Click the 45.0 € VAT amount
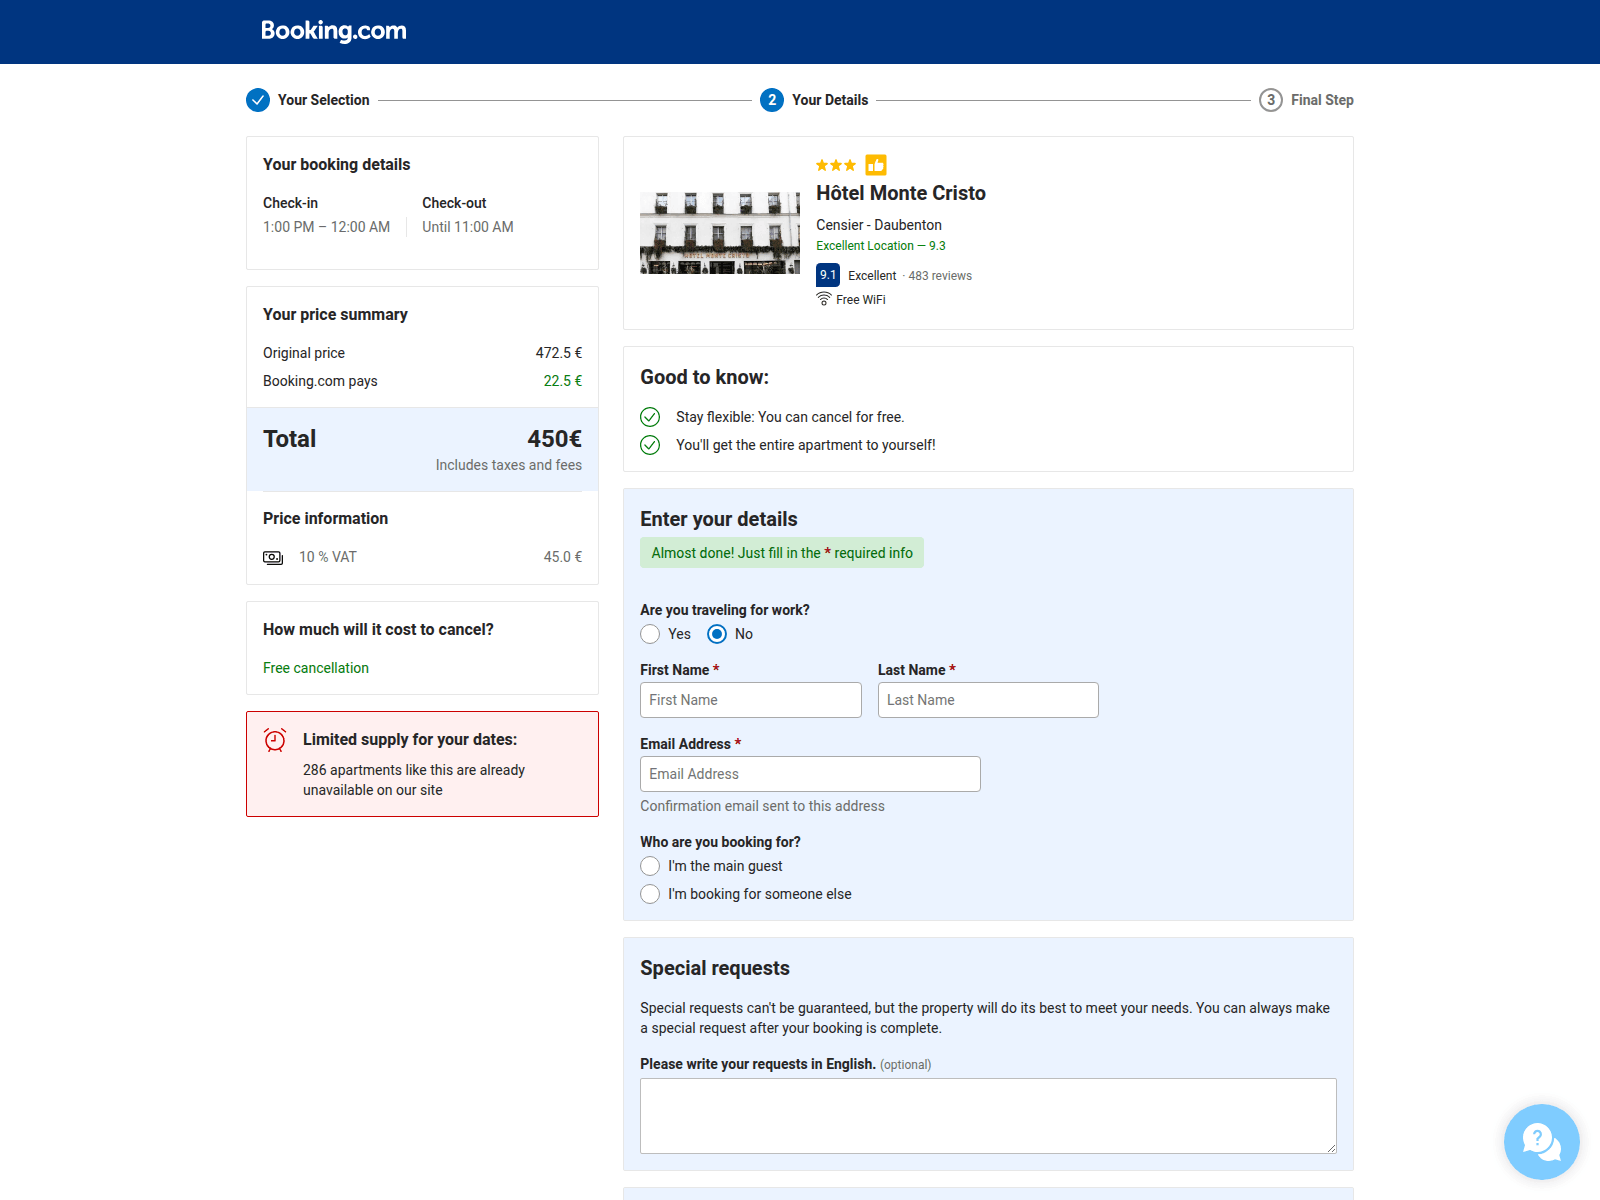 point(563,557)
